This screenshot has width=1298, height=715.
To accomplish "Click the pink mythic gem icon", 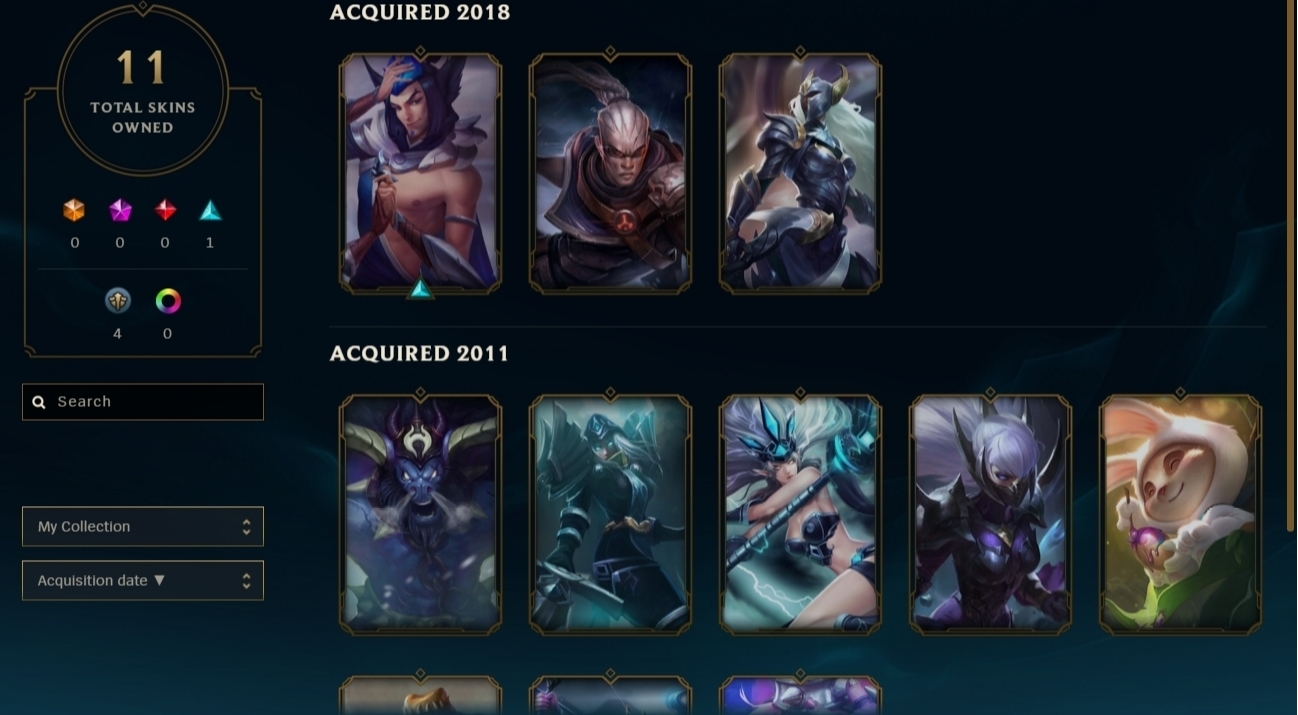I will pyautogui.click(x=120, y=210).
